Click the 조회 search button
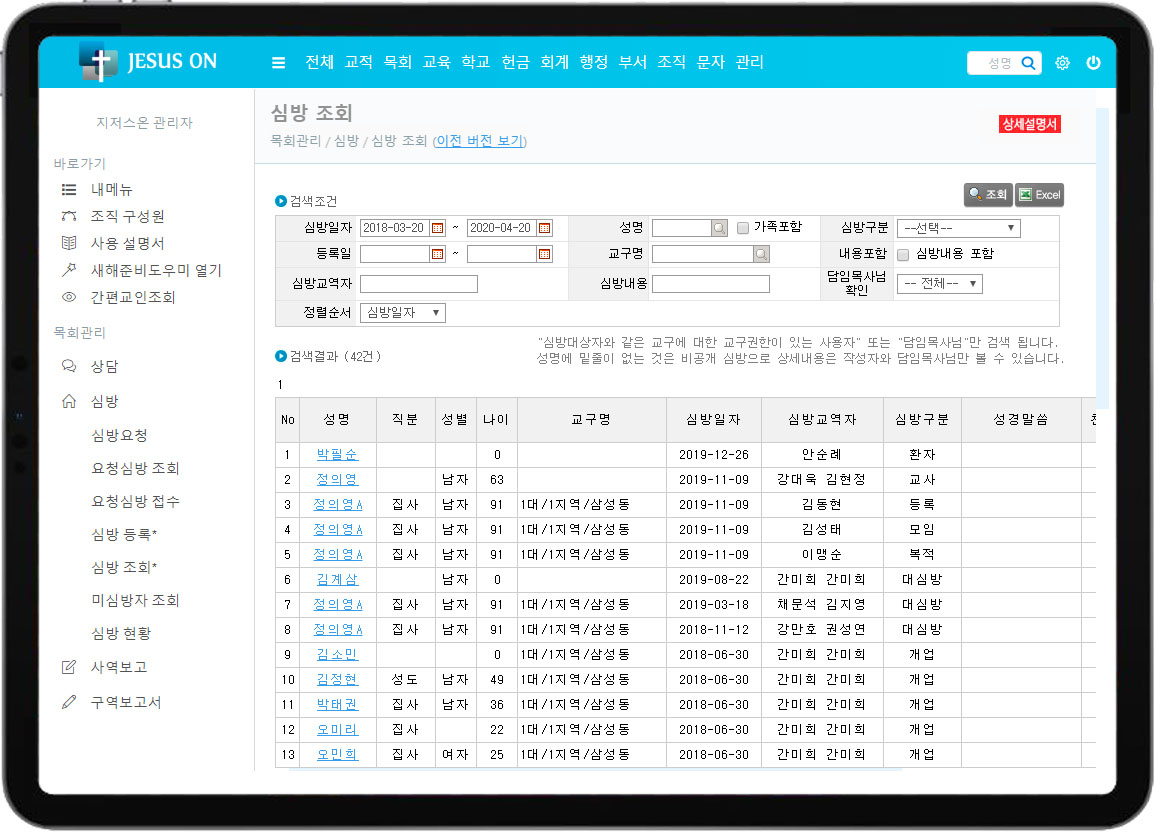Viewport: 1155px width, 832px height. 987,195
